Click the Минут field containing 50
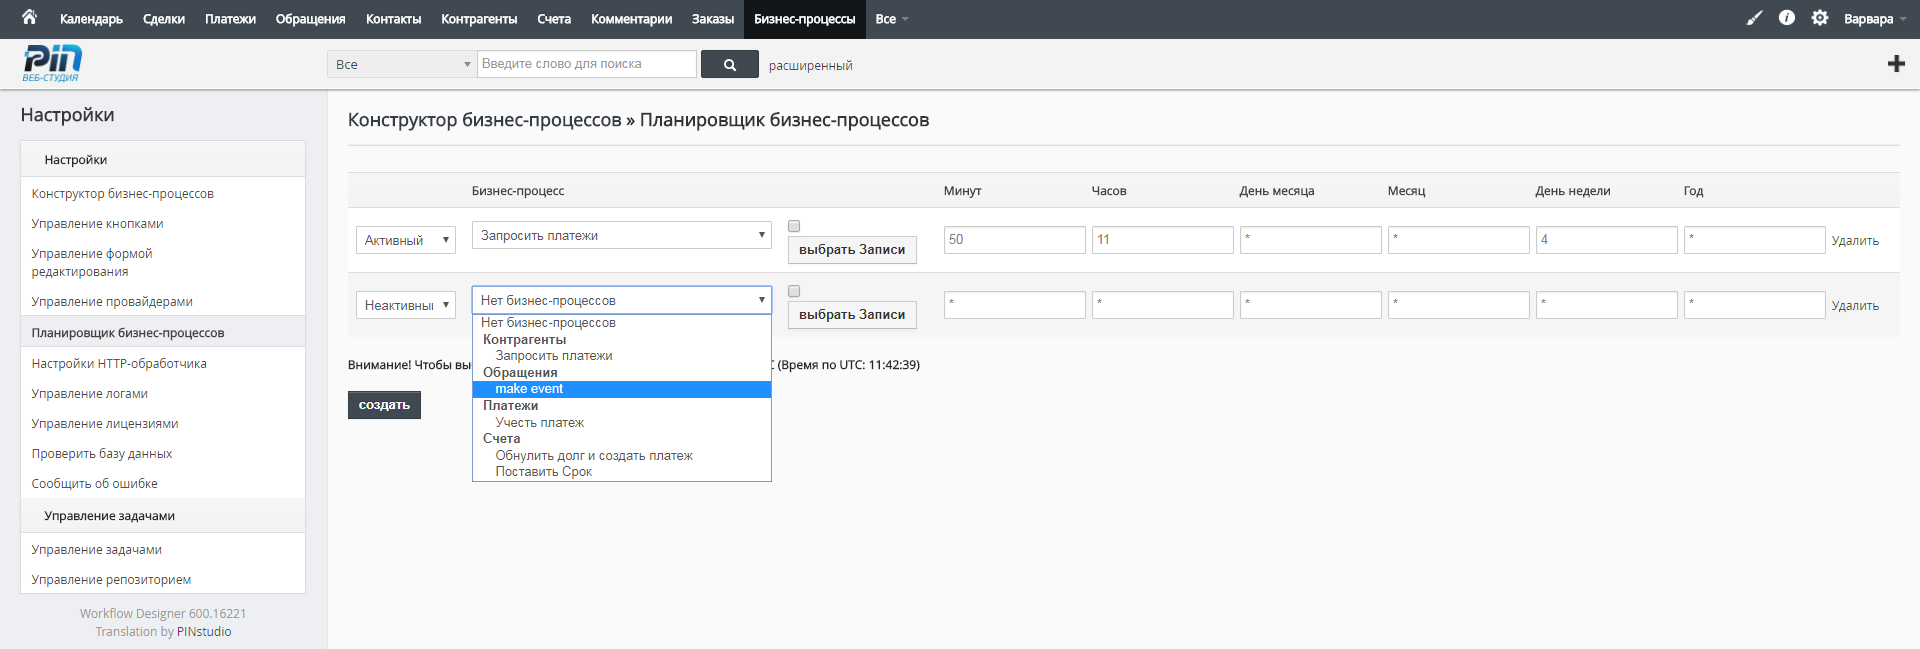This screenshot has width=1920, height=649. pos(1014,240)
